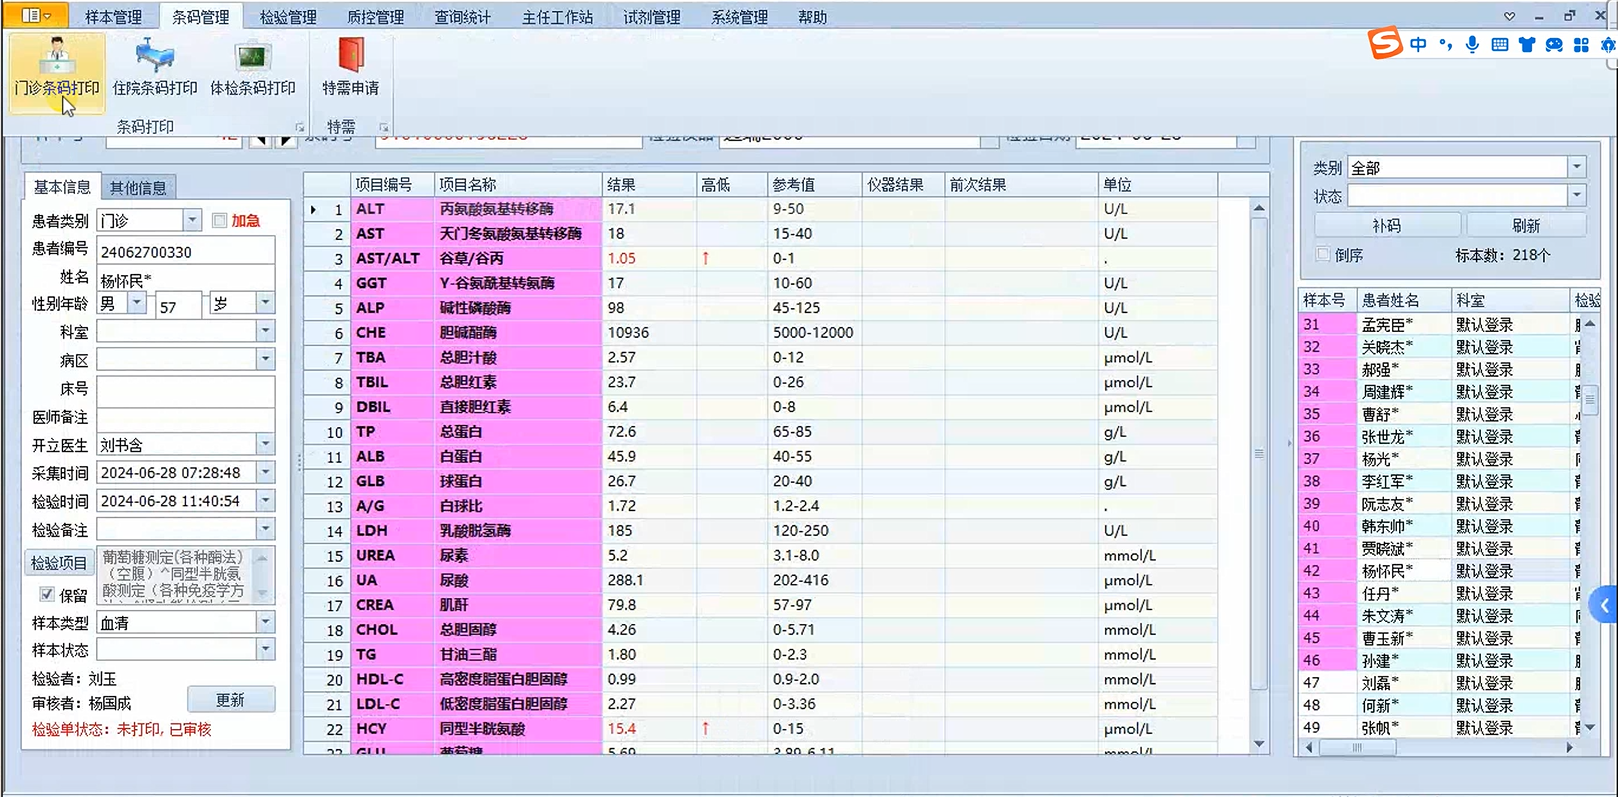Toggle the 保留 checkbox
Screen dimensions: 1618x797
click(x=46, y=594)
